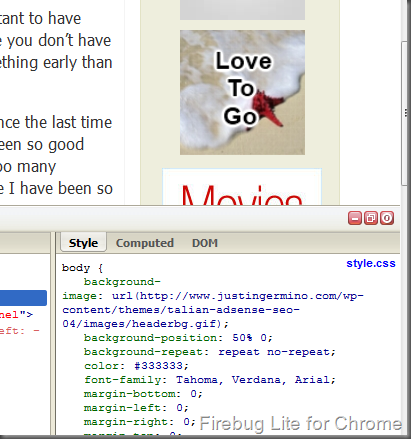Click the margin-bottom property line
The width and height of the screenshot is (411, 439).
click(x=143, y=394)
